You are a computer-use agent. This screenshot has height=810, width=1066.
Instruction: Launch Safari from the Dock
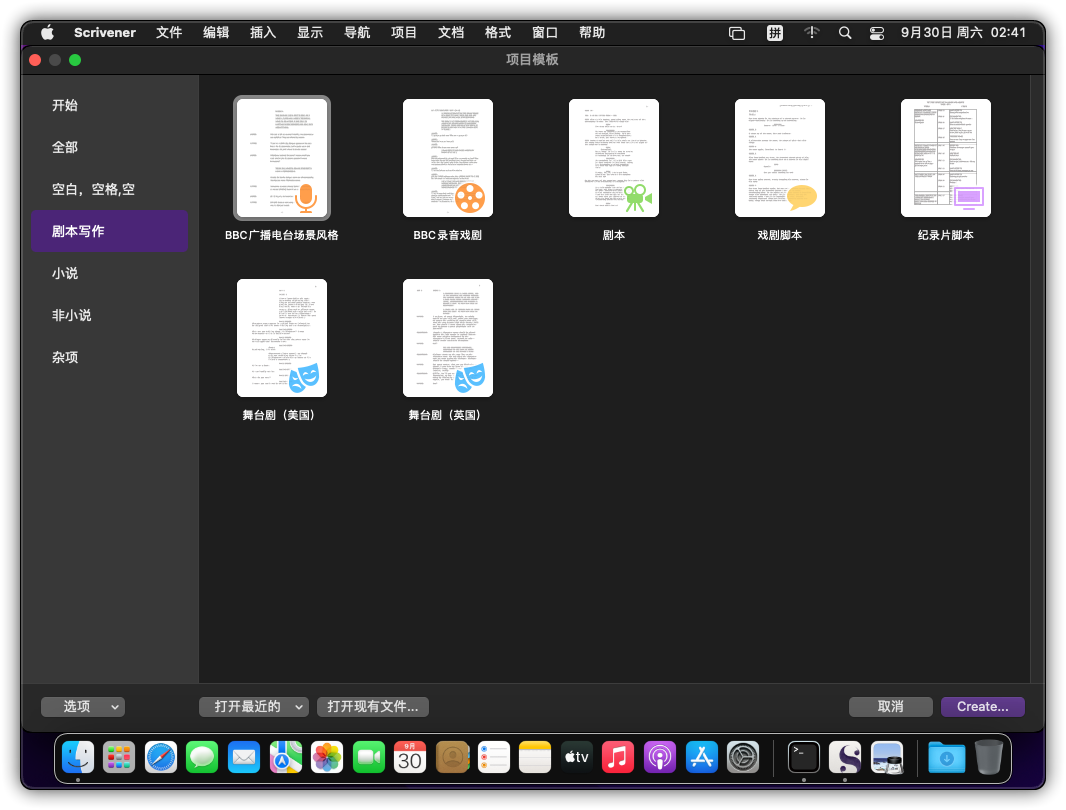[x=160, y=757]
